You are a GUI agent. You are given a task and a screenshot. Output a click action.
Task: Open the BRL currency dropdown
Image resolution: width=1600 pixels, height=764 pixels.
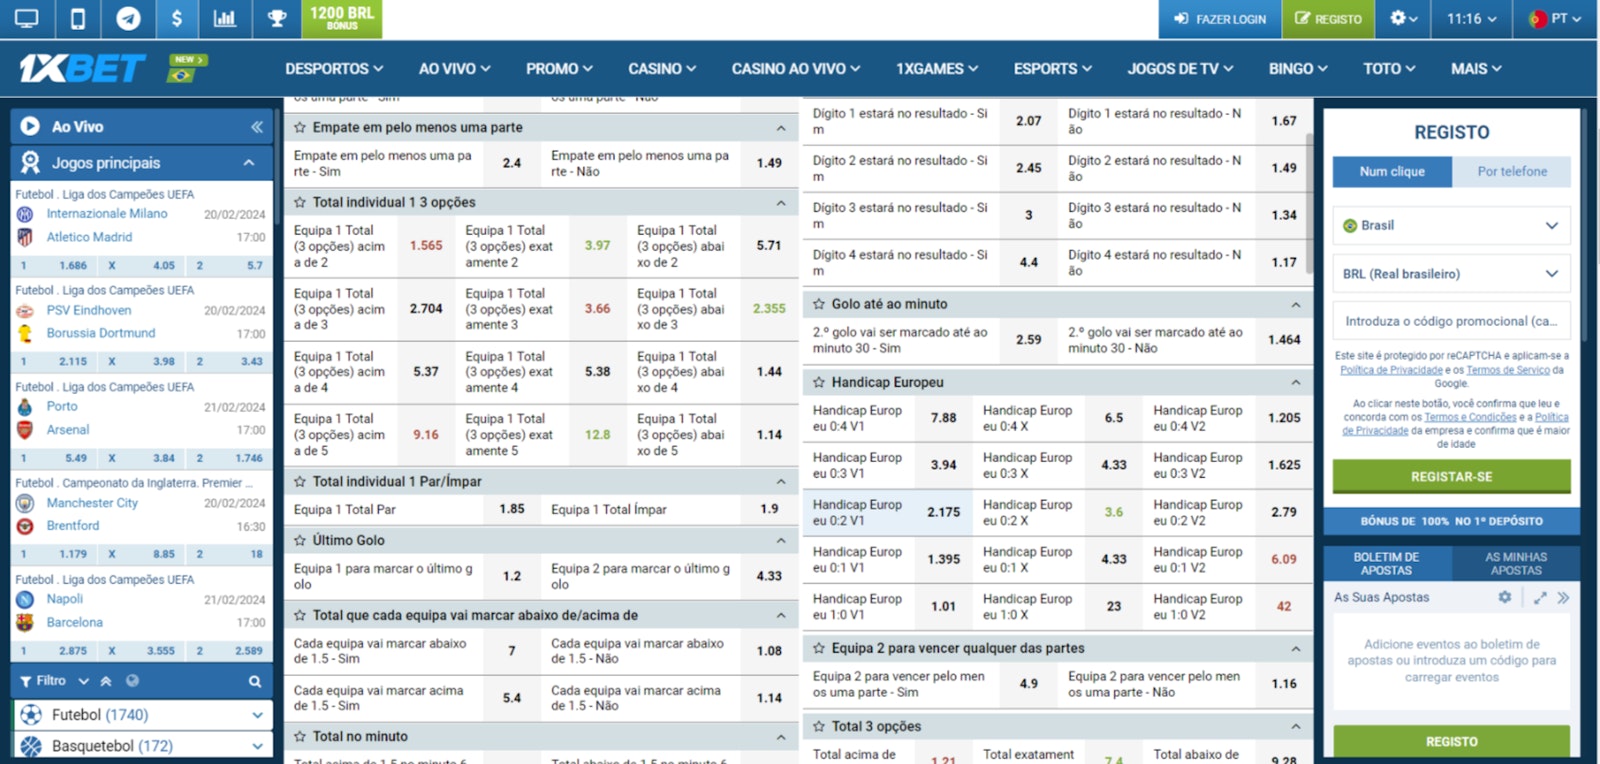pyautogui.click(x=1451, y=274)
